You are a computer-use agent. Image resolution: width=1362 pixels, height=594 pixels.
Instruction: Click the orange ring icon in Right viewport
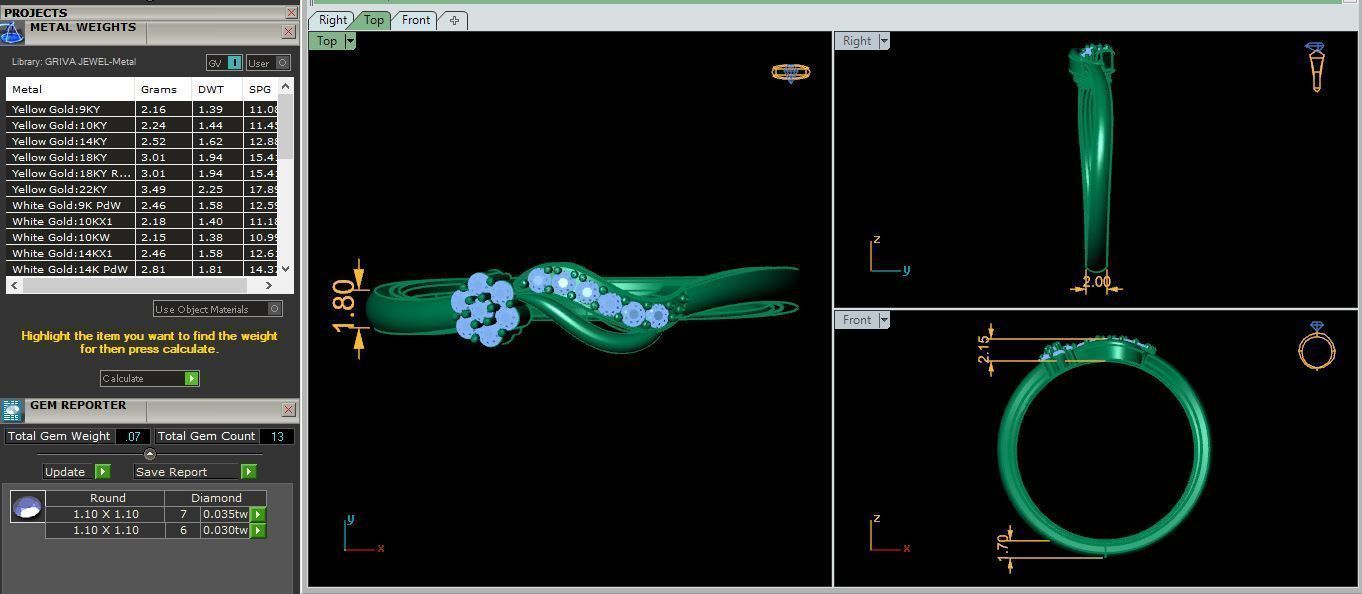[1316, 66]
